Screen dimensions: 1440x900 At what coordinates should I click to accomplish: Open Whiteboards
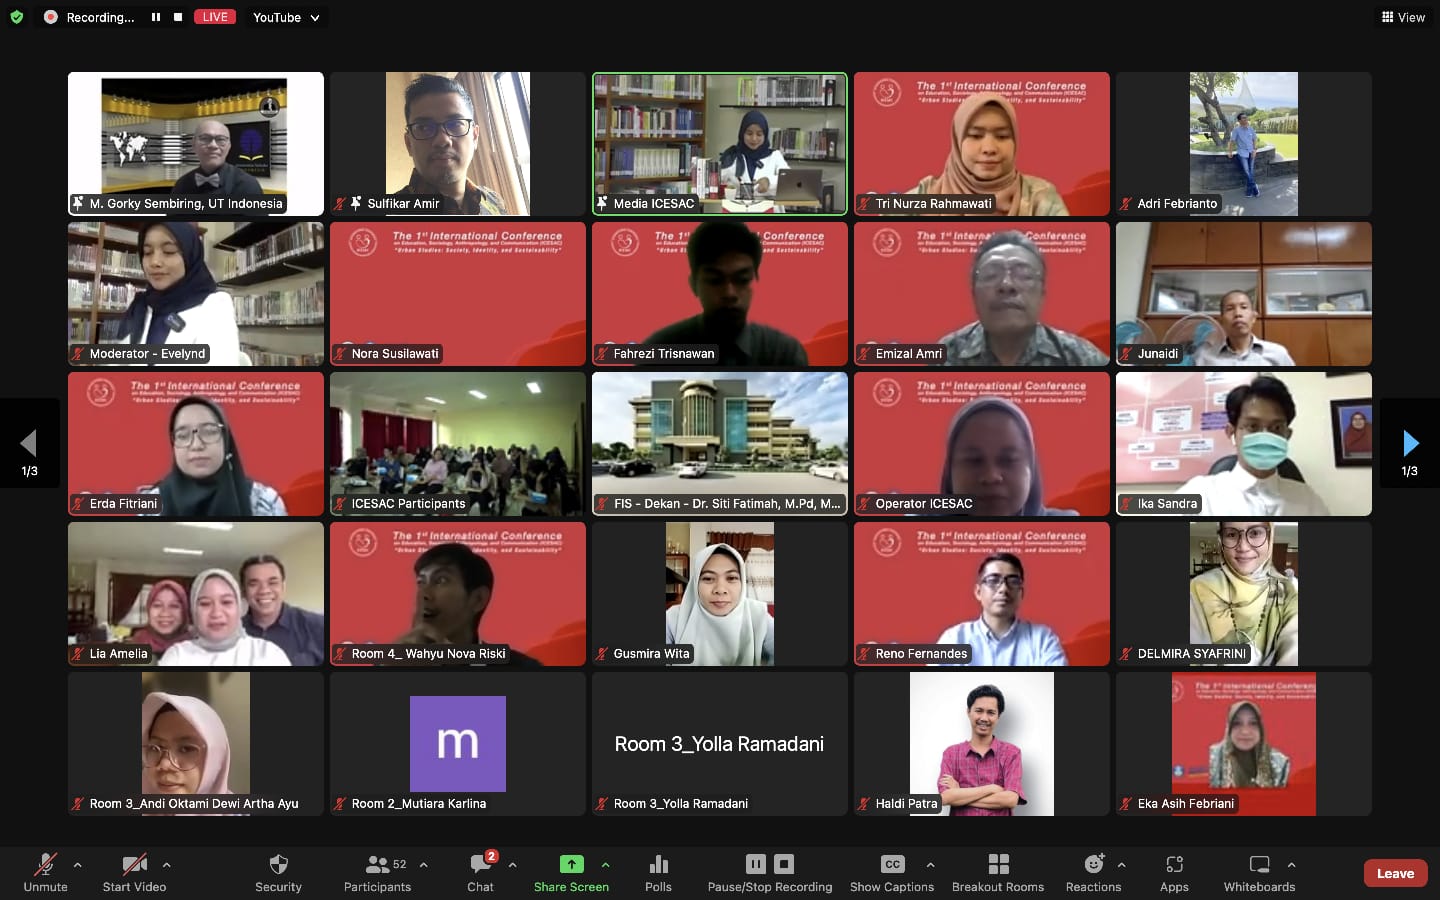click(1259, 872)
